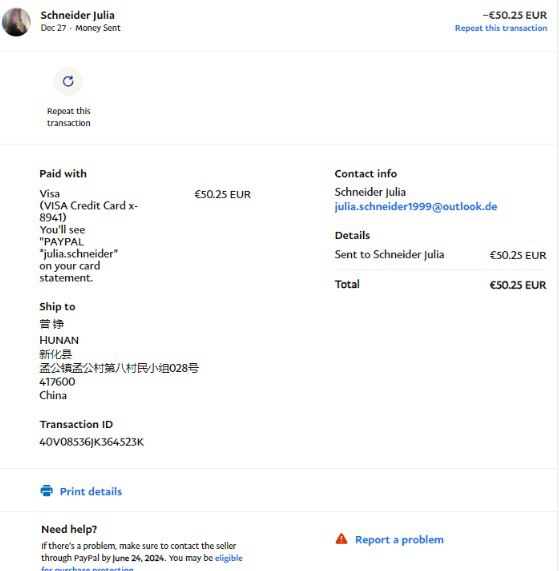Click the julia.schneider1999@outlook.de email link
This screenshot has height=571, width=560.
(416, 206)
